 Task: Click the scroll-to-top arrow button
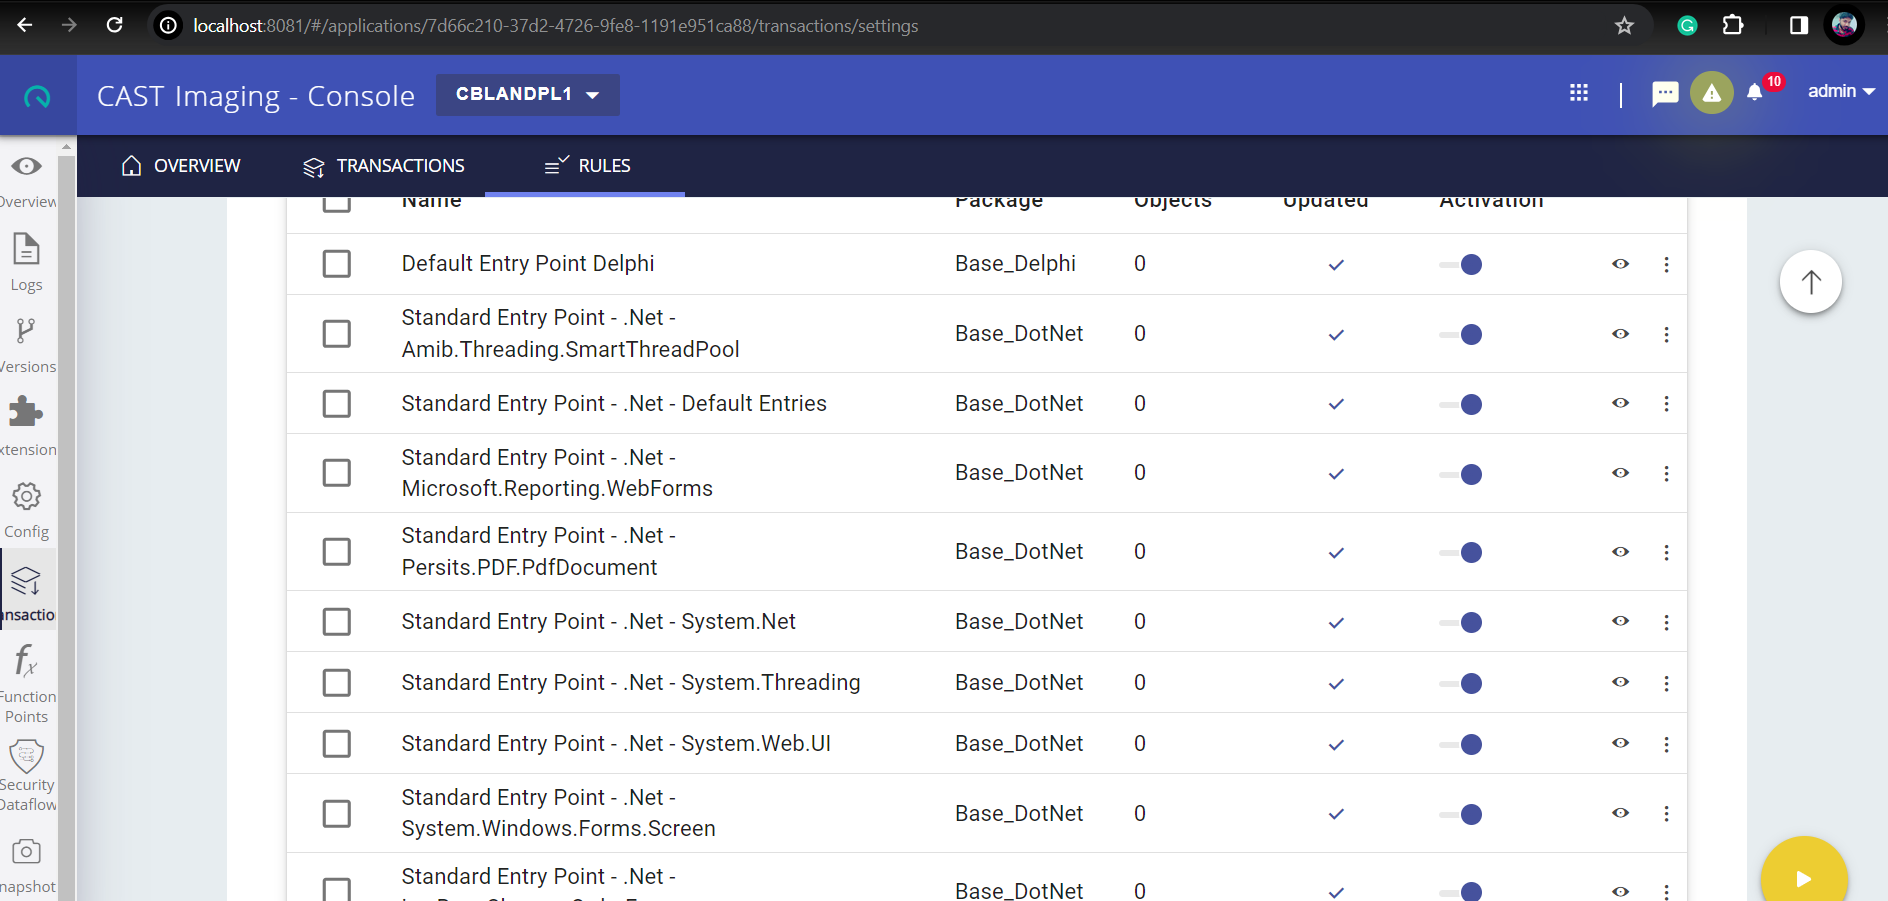click(x=1811, y=282)
